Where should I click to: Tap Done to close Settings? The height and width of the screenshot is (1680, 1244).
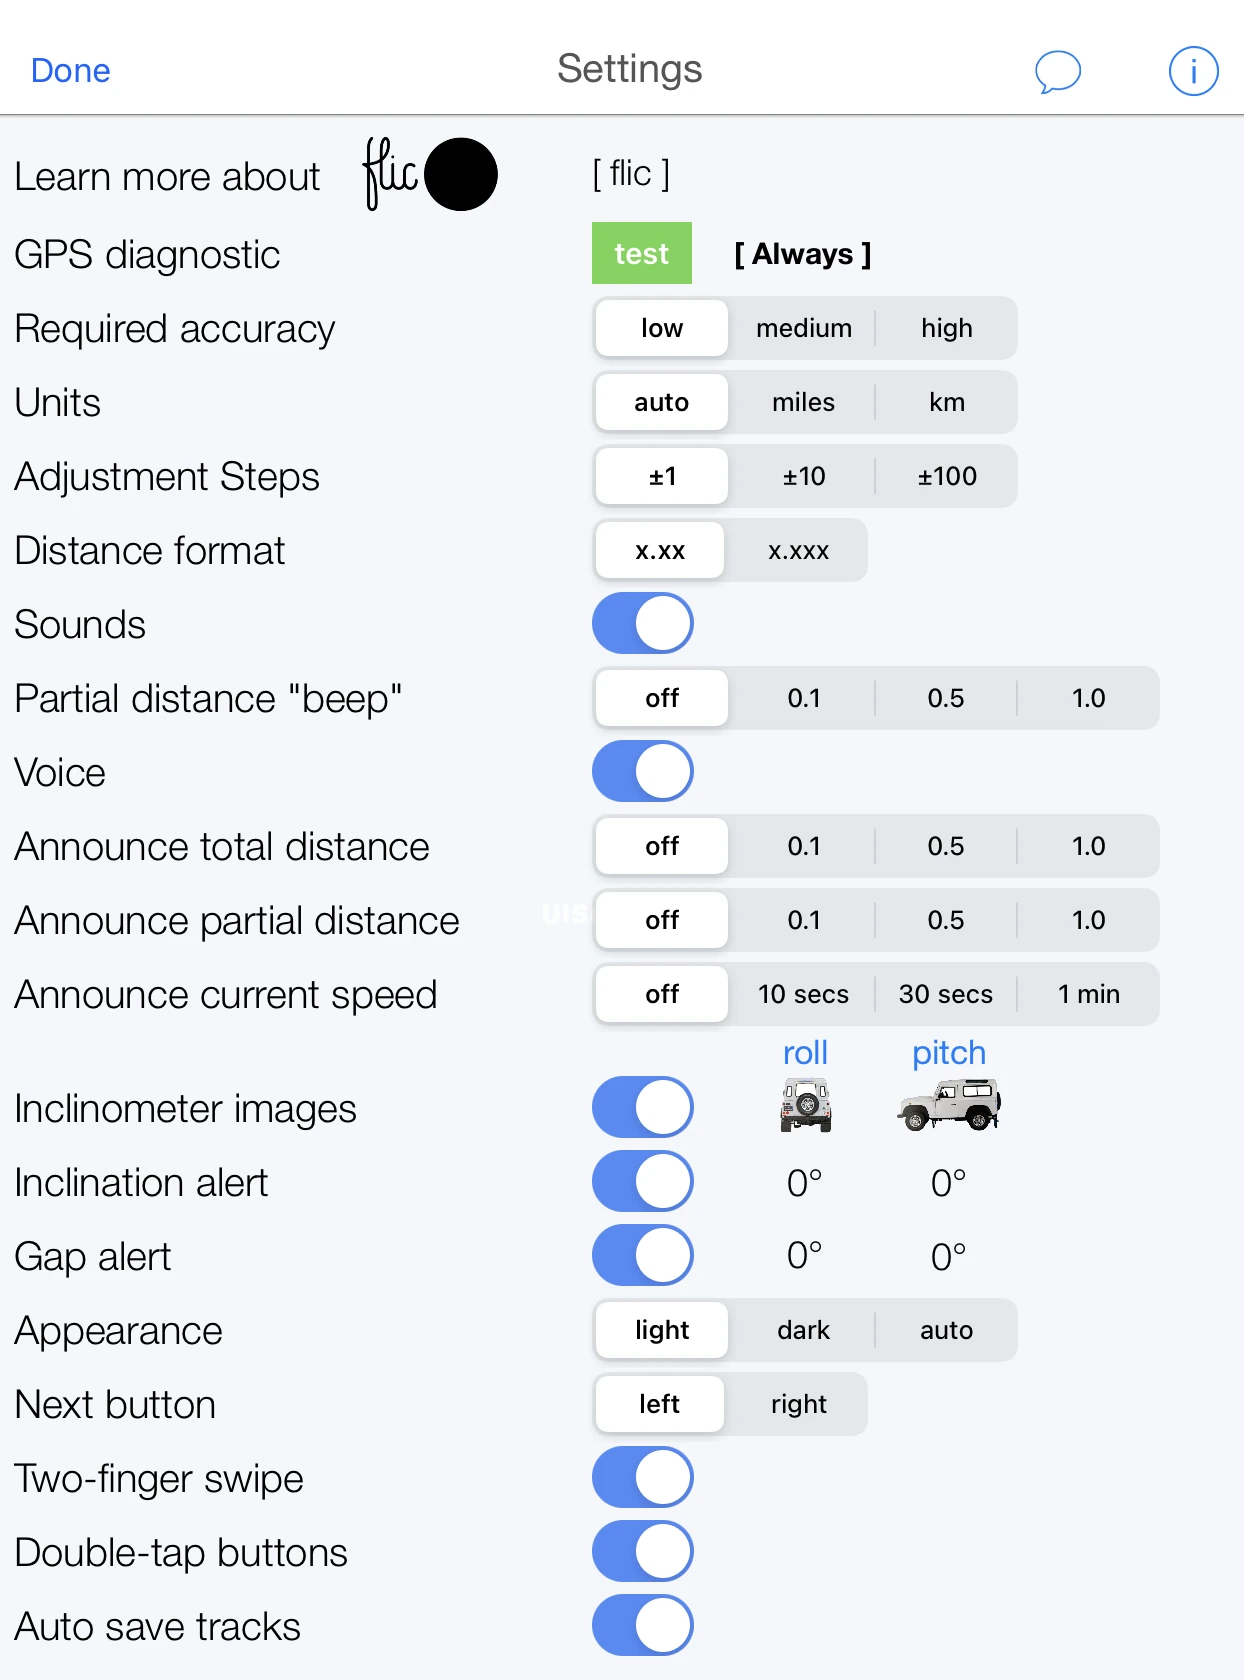[x=70, y=70]
